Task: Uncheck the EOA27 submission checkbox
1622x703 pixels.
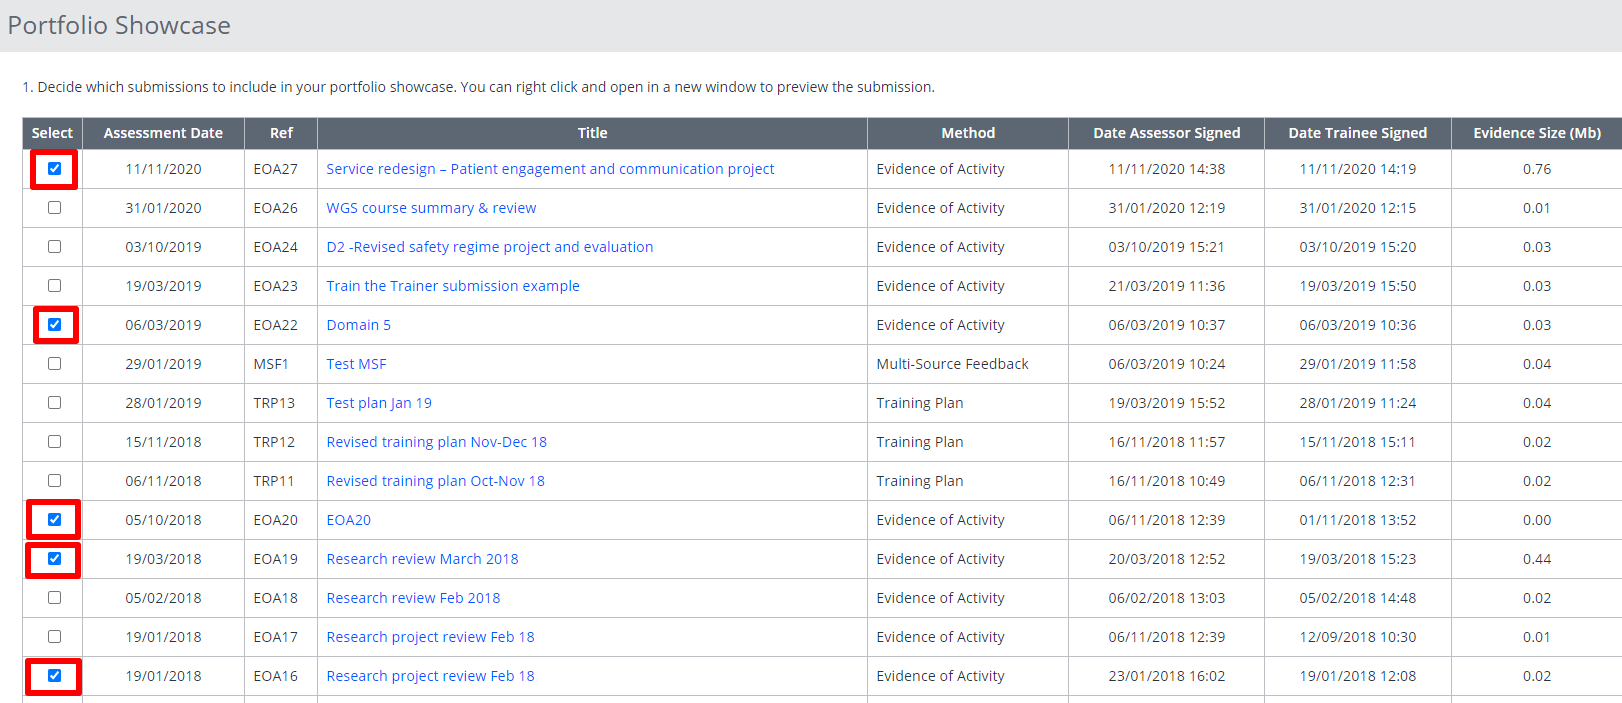Action: (54, 168)
